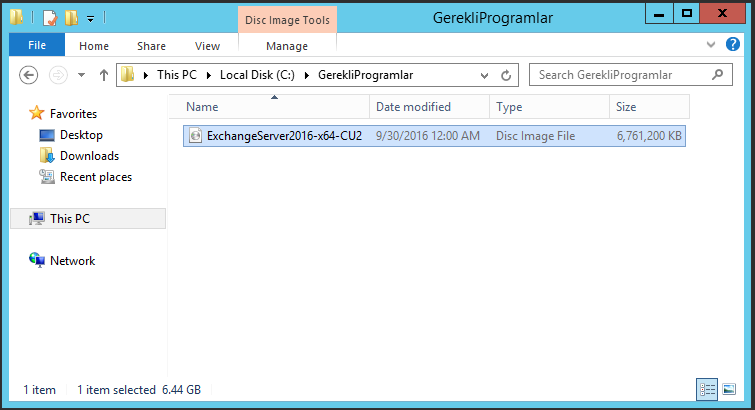Screen dimensions: 755x410
Task: Open the View ribbon tab
Action: click(x=208, y=46)
